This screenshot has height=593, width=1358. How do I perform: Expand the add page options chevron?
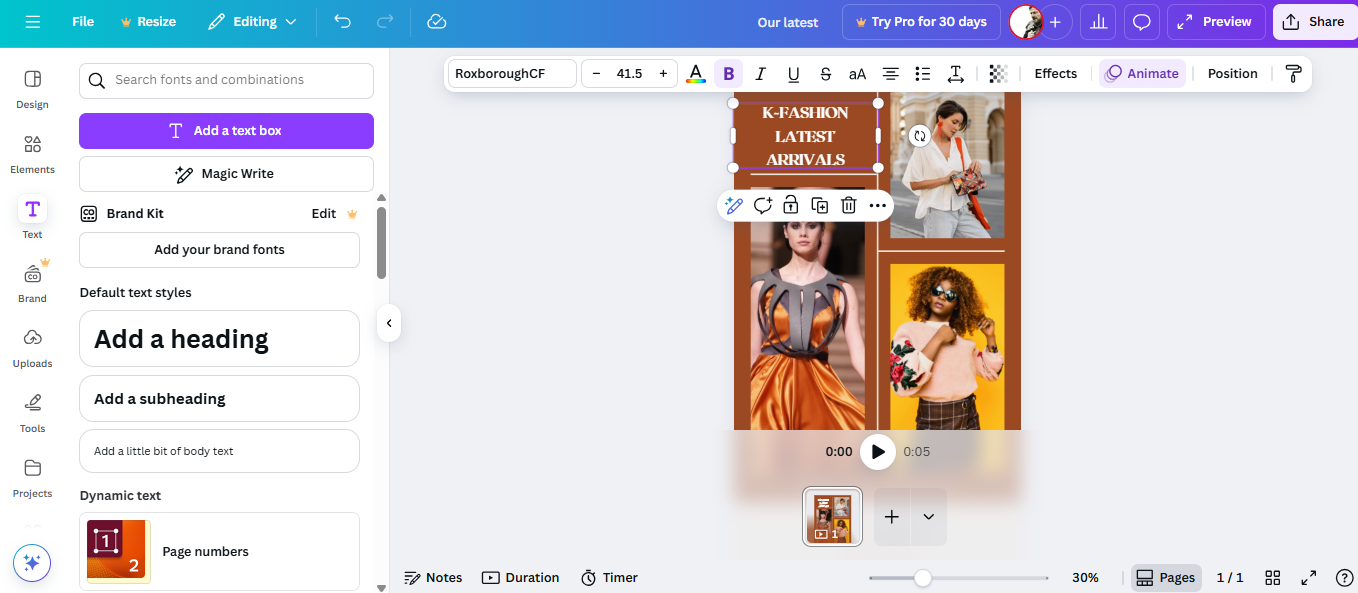[x=928, y=517]
